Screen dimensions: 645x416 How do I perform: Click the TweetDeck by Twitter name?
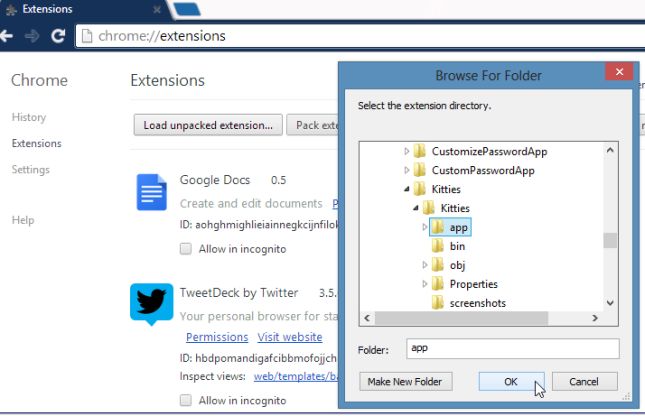point(239,293)
